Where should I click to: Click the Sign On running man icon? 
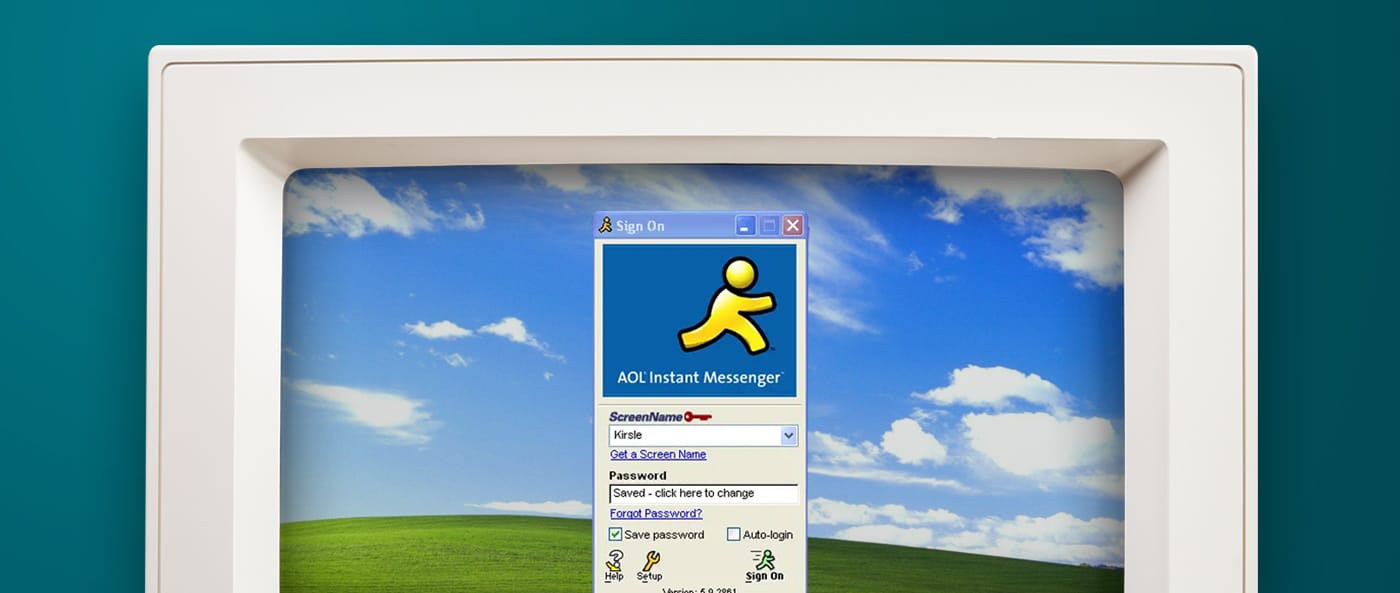pyautogui.click(x=764, y=560)
